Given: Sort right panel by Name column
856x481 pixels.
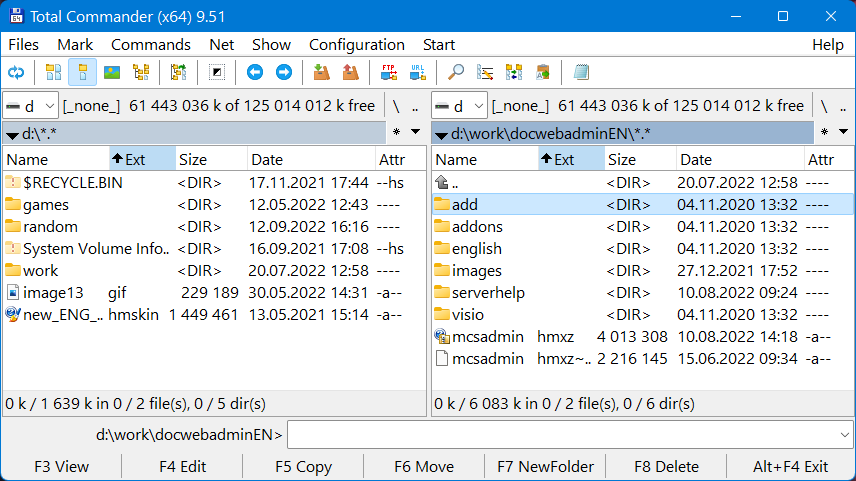Looking at the screenshot, I should (485, 159).
